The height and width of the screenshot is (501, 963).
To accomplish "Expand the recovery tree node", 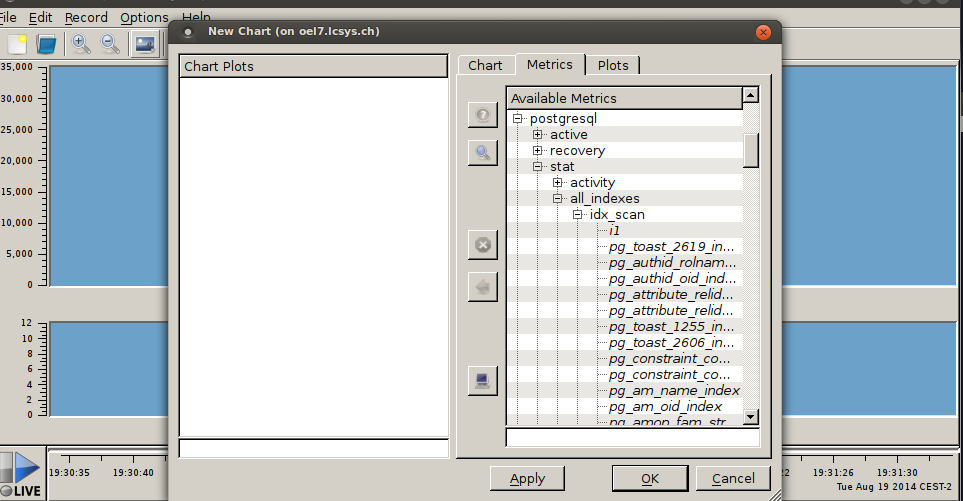I will (x=538, y=151).
